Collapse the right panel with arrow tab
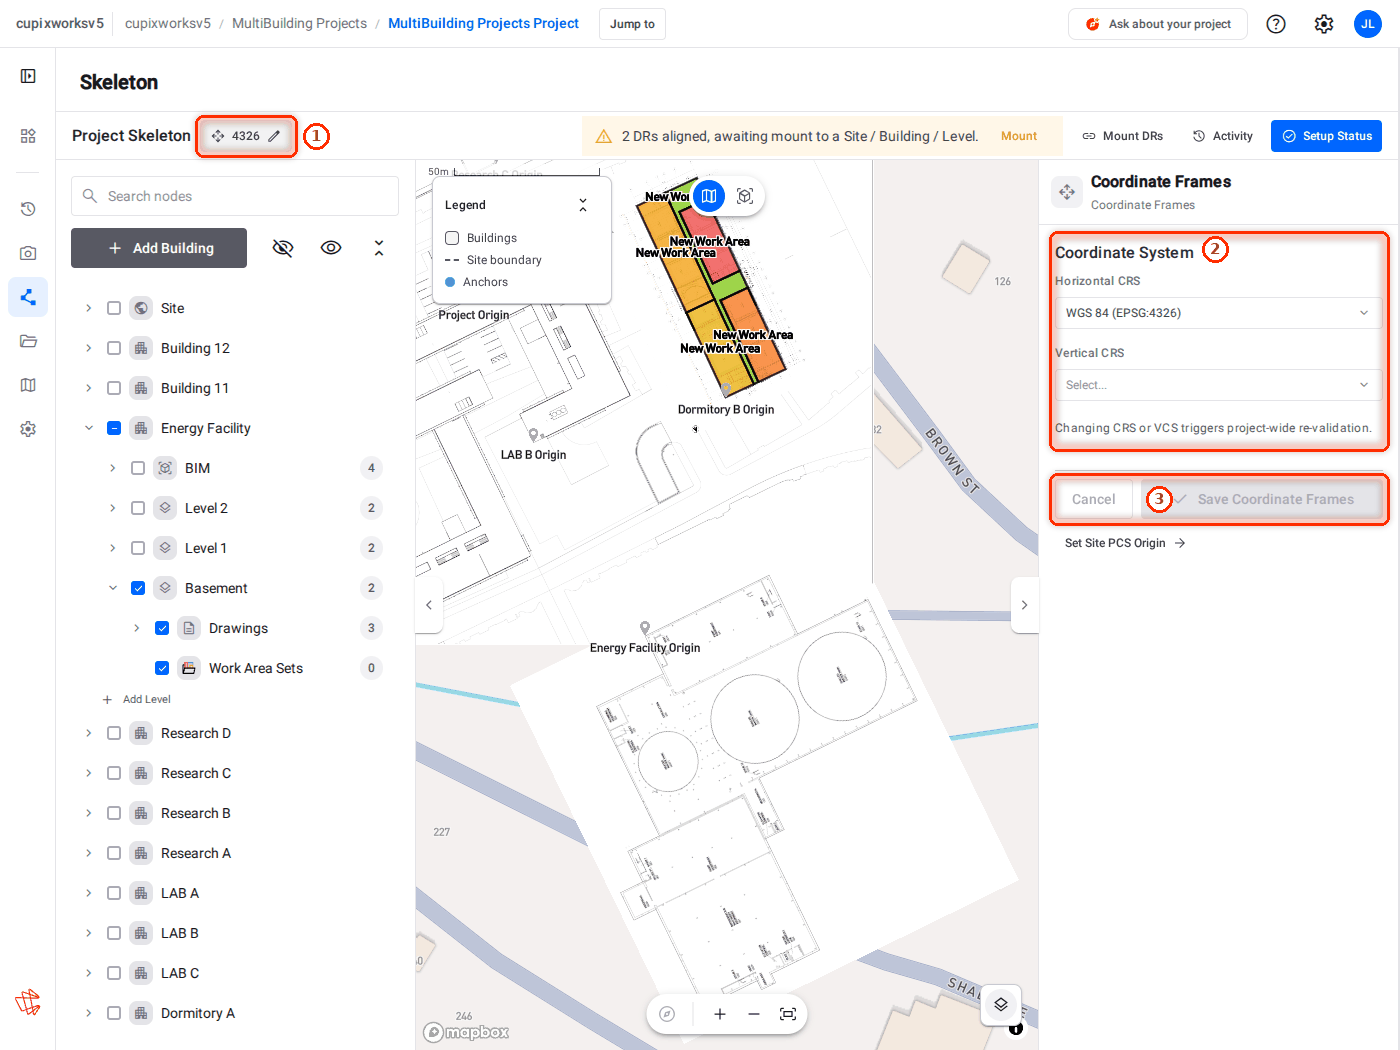 pyautogui.click(x=1024, y=605)
